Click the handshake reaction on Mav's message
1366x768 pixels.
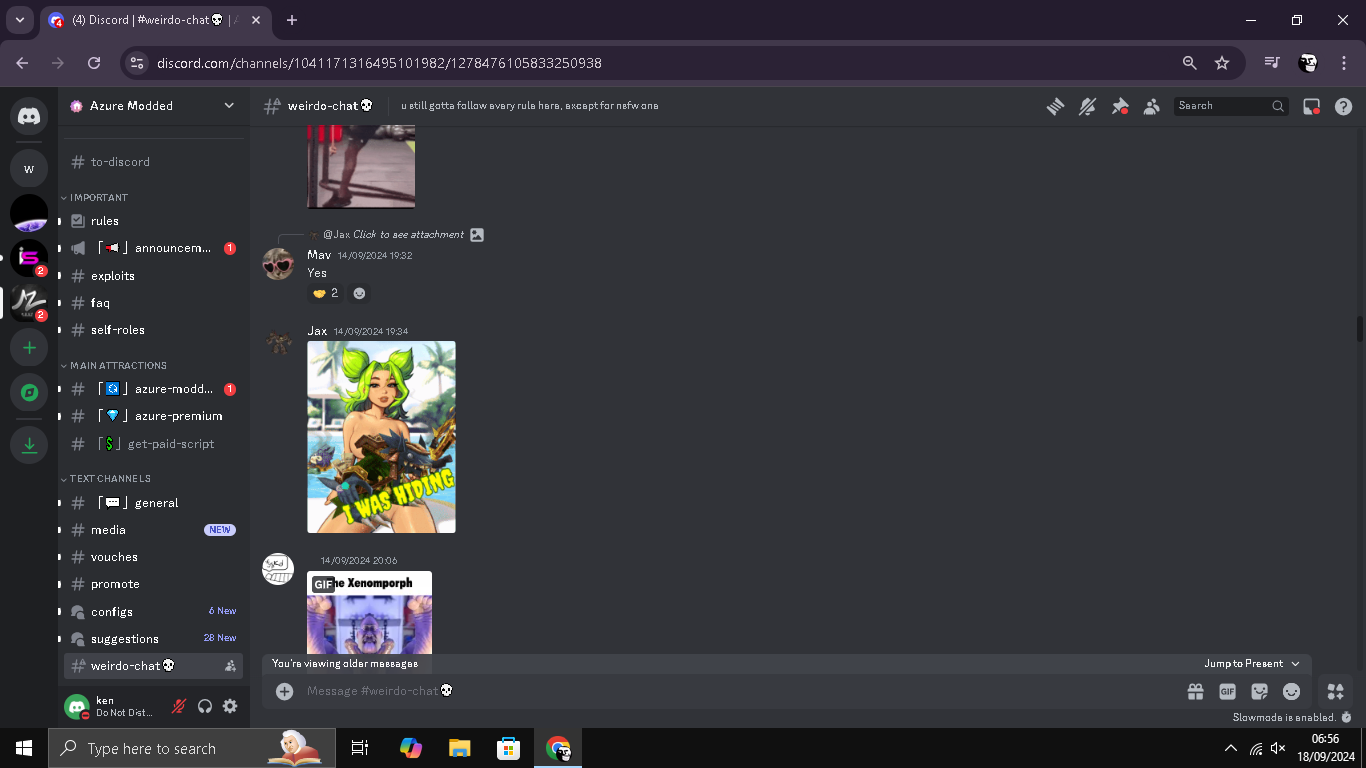pos(325,293)
